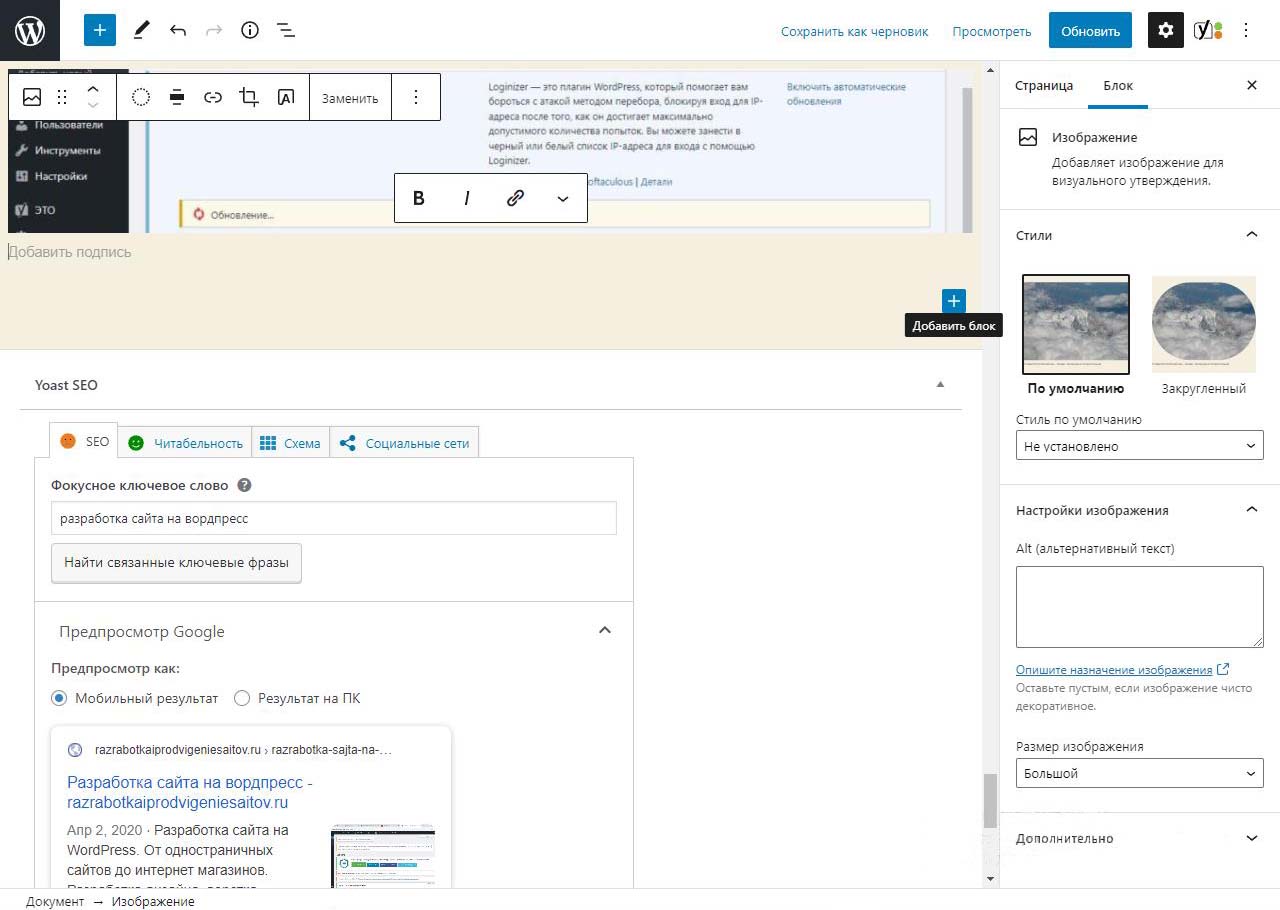Open document outline list view icon

(x=286, y=30)
